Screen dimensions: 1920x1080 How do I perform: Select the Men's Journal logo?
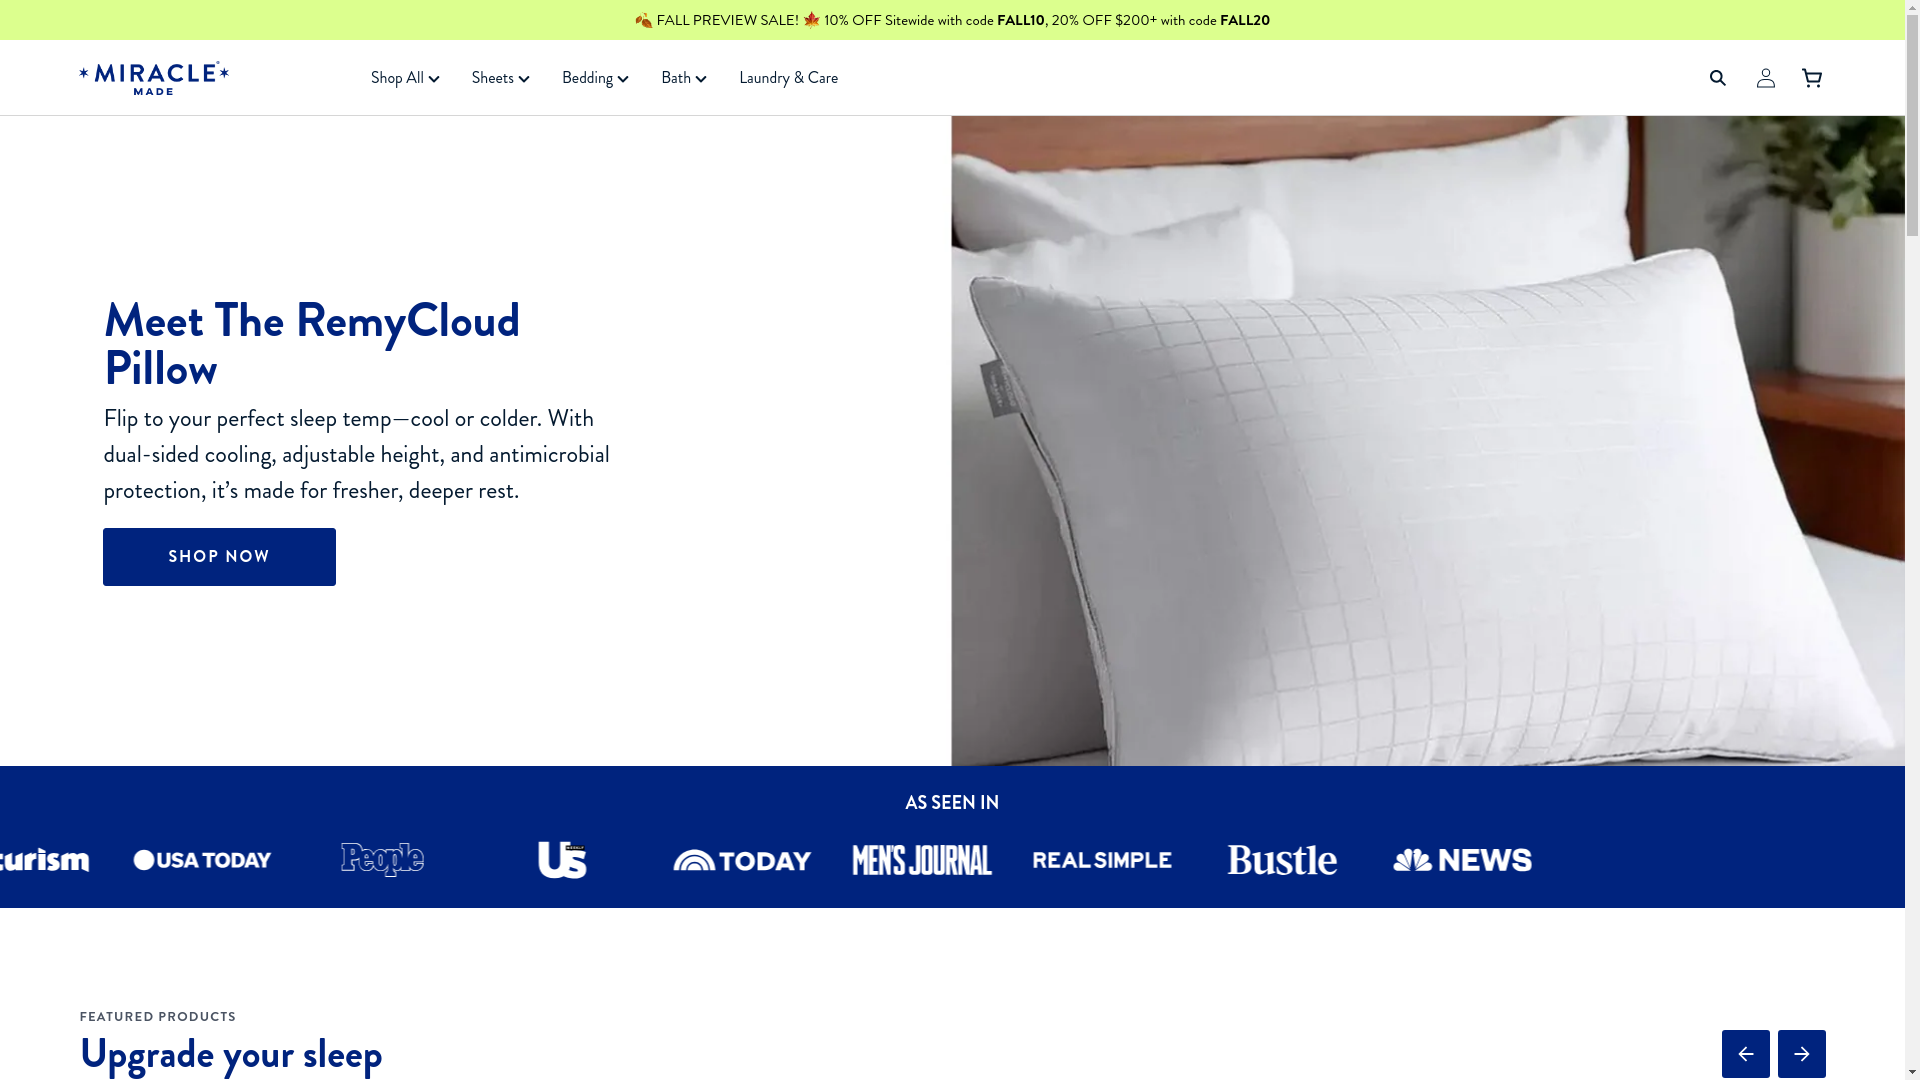click(921, 859)
